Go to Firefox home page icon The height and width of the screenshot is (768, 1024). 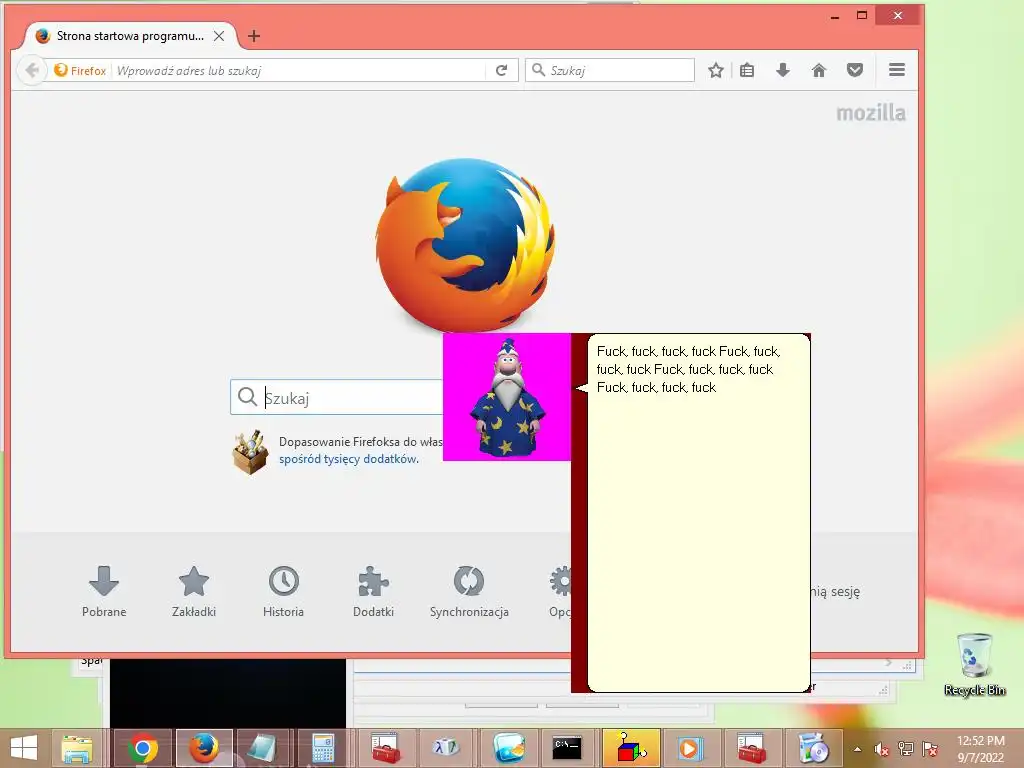(818, 70)
